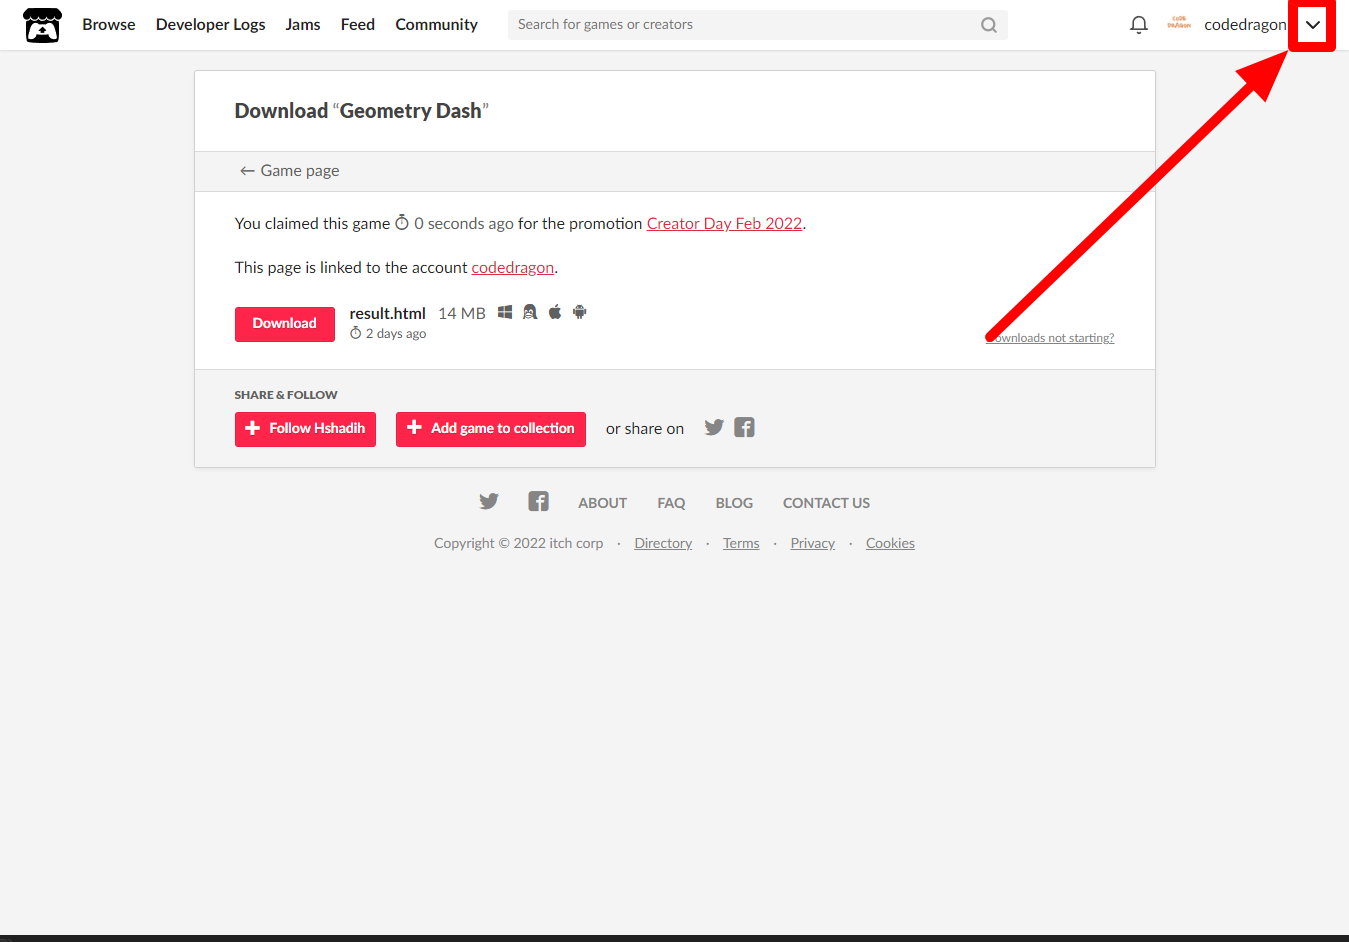Click the clock icon beside 0 seconds ago

(x=402, y=223)
